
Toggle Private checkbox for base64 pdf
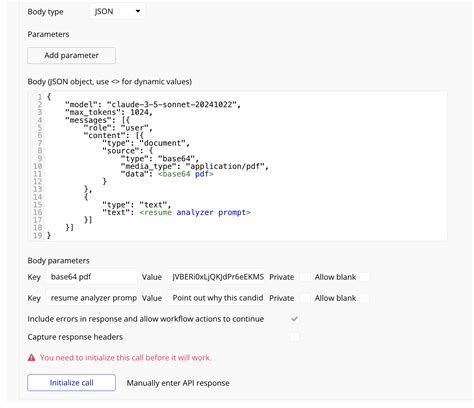[x=305, y=277]
